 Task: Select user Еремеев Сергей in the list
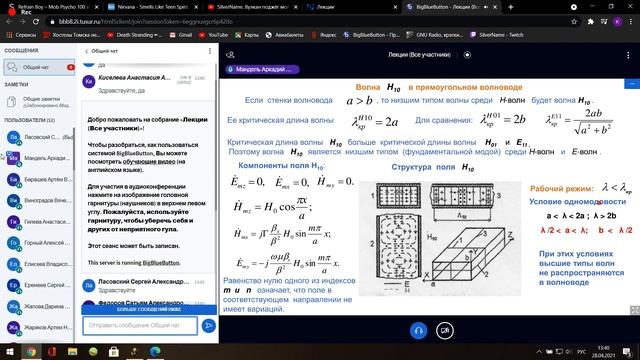[39, 285]
